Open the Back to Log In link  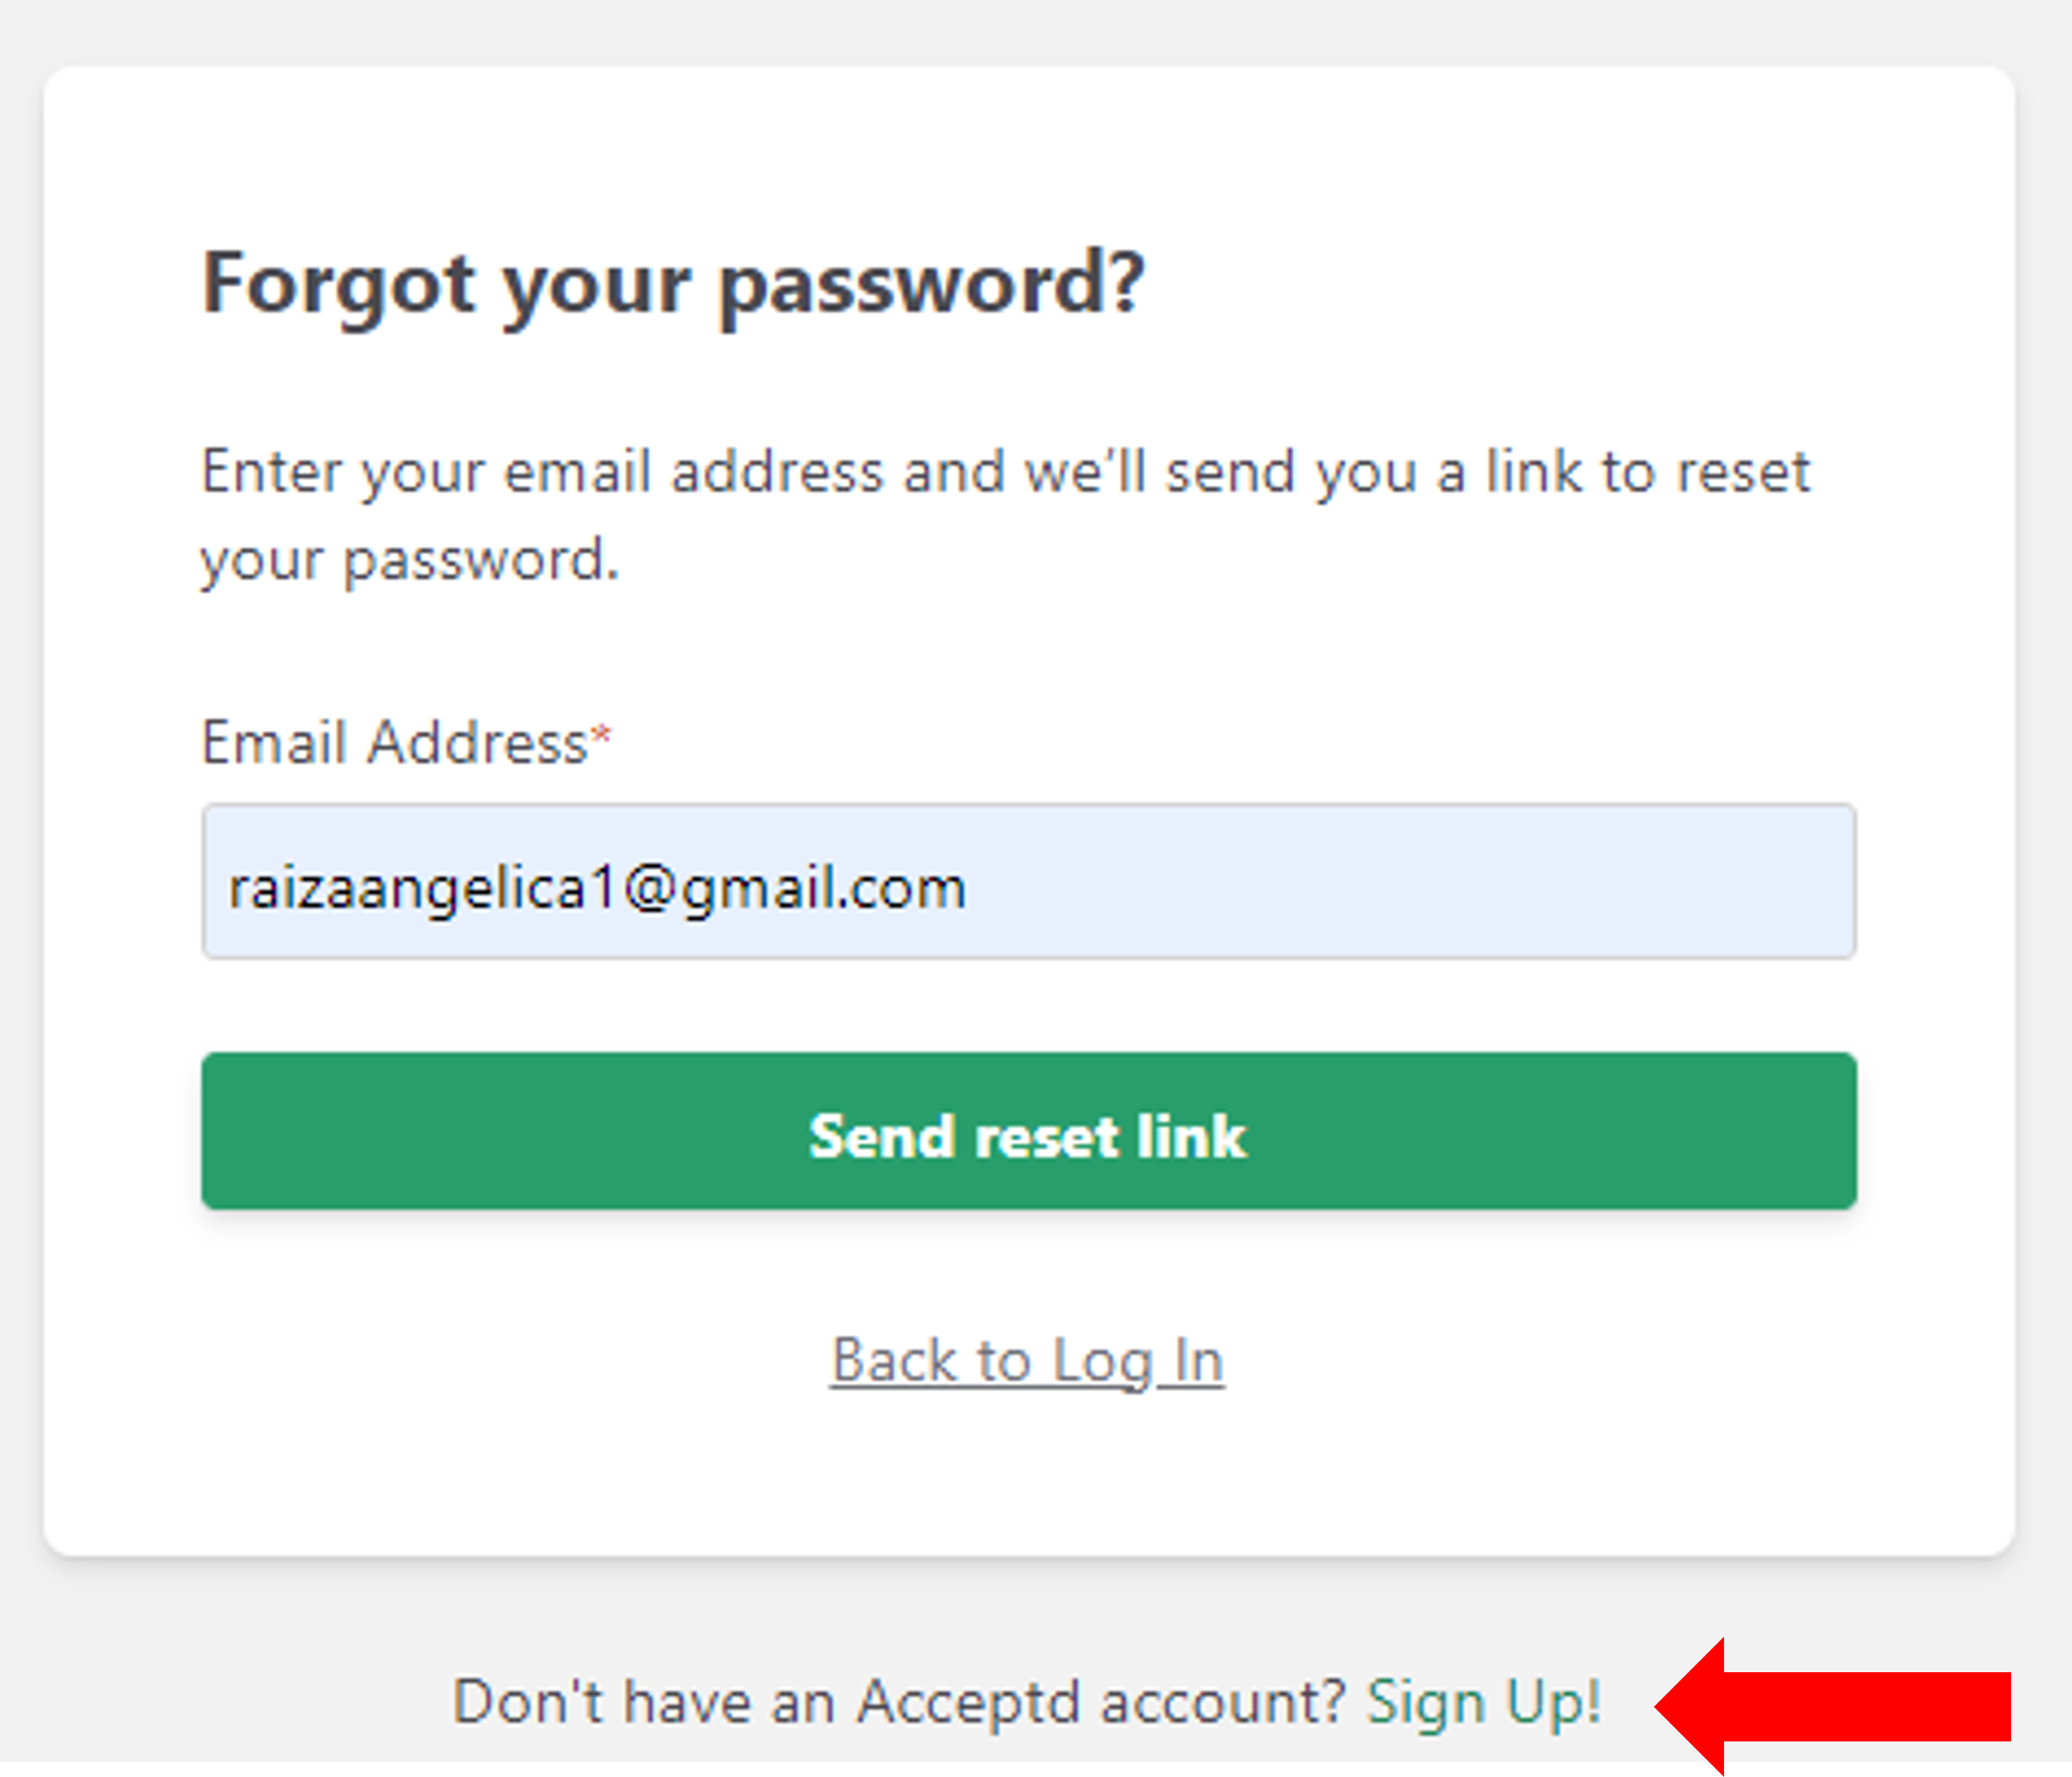click(1027, 1361)
